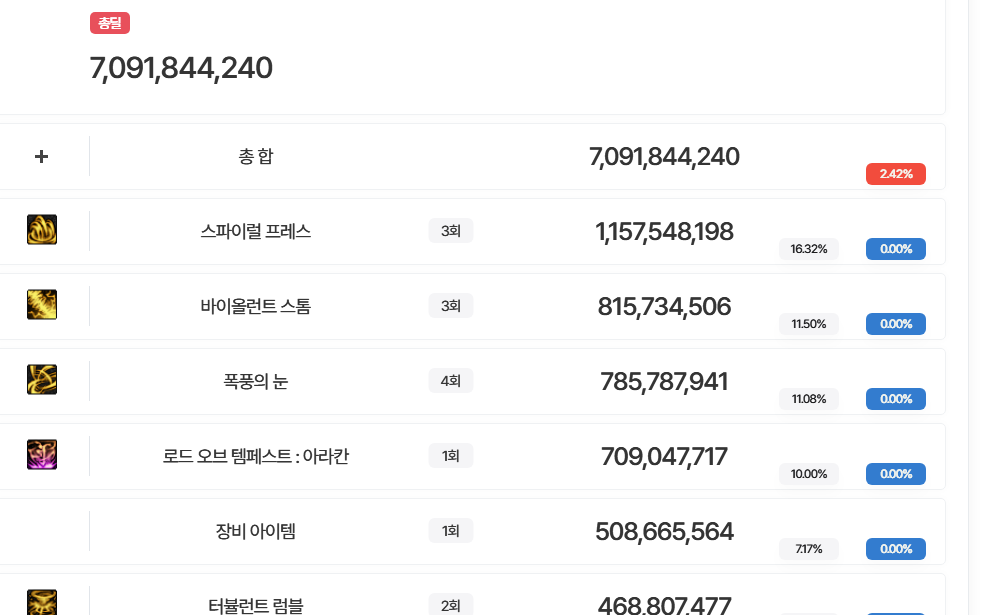
Task: Click the 바이올런트 스톰 skill icon
Action: pos(42,305)
